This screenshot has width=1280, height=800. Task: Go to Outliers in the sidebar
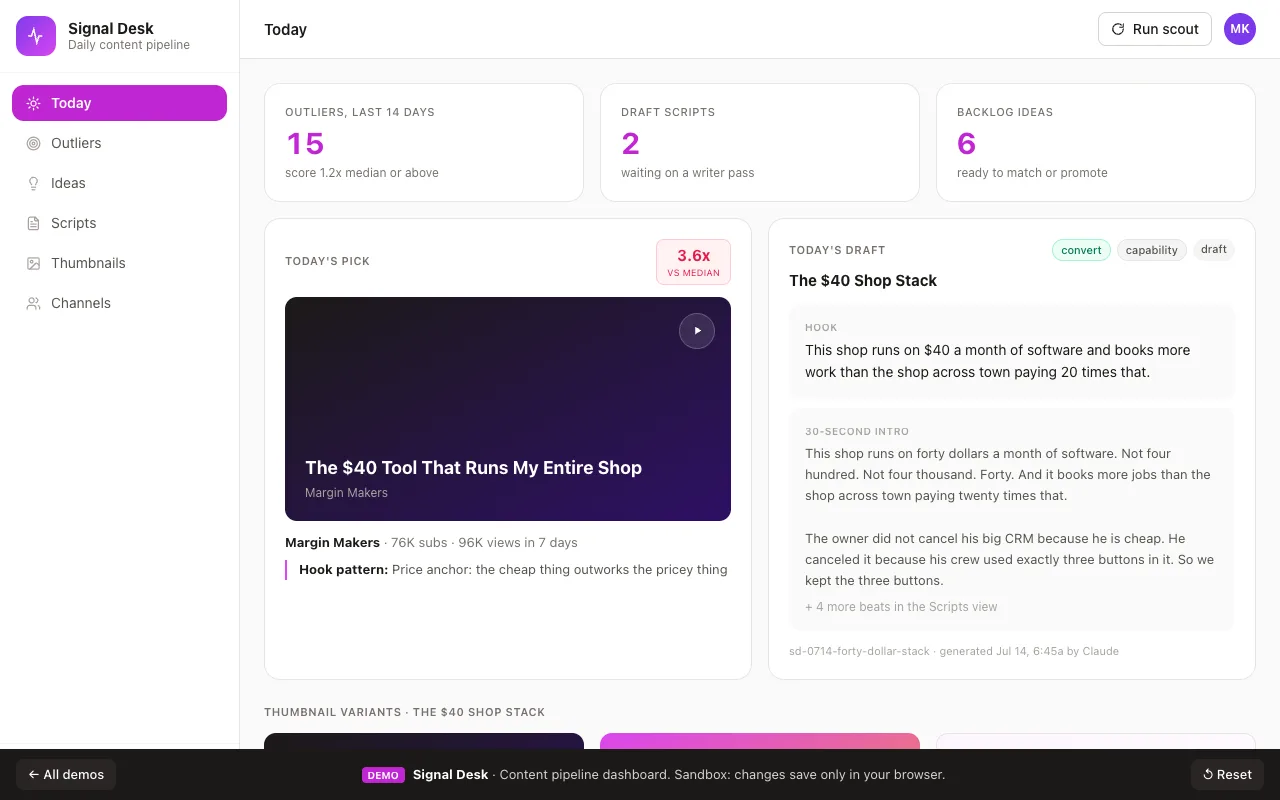pyautogui.click(x=119, y=143)
